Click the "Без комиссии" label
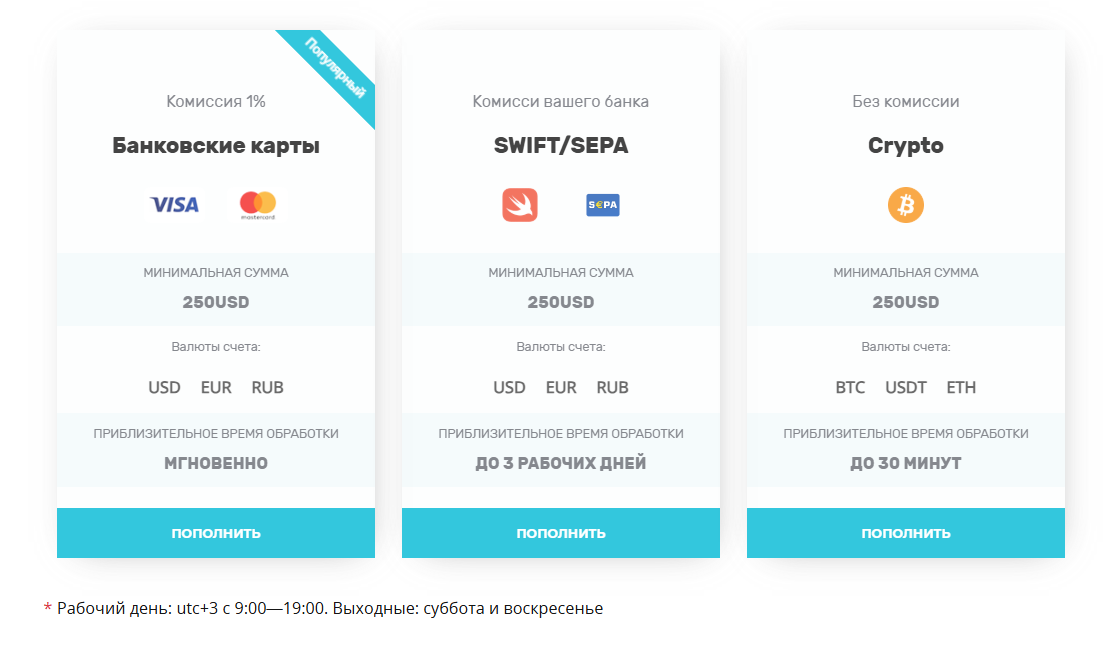This screenshot has width=1118, height=654. 906,101
